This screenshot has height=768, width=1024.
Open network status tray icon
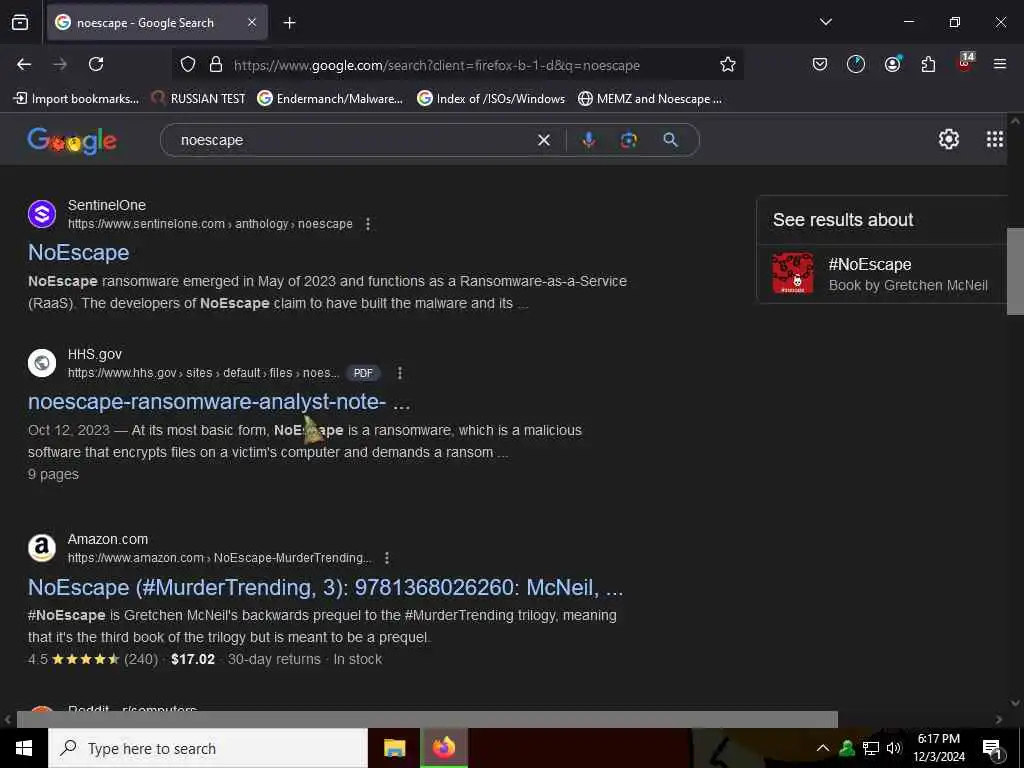871,748
